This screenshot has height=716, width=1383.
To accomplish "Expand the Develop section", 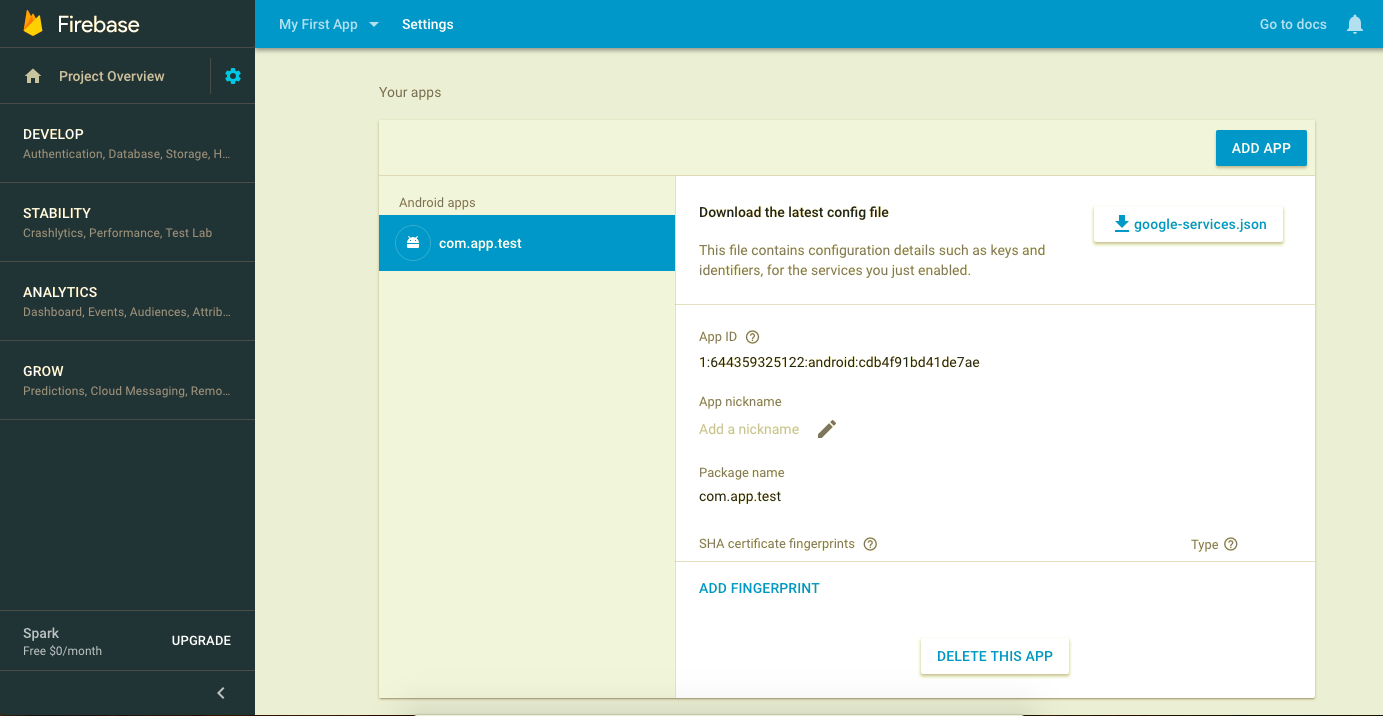I will (127, 143).
